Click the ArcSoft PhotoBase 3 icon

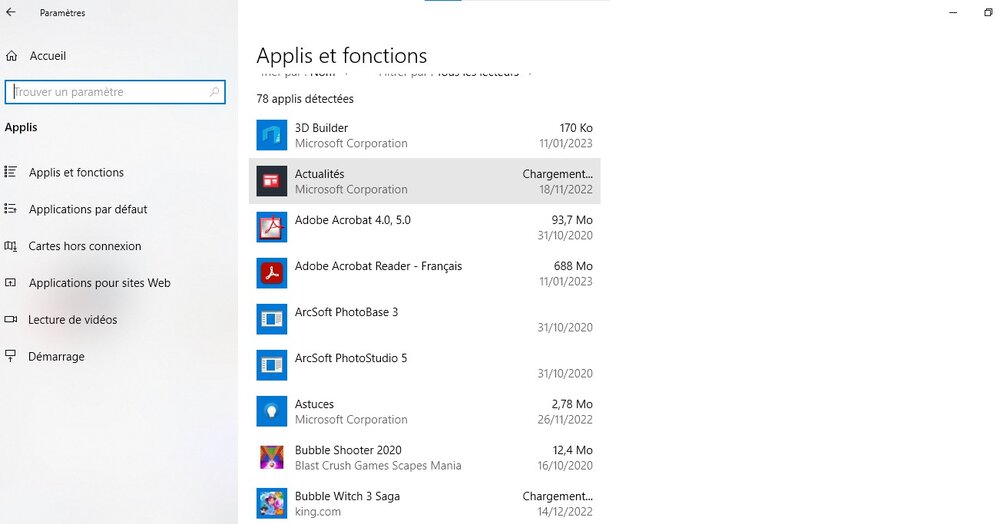coord(272,319)
